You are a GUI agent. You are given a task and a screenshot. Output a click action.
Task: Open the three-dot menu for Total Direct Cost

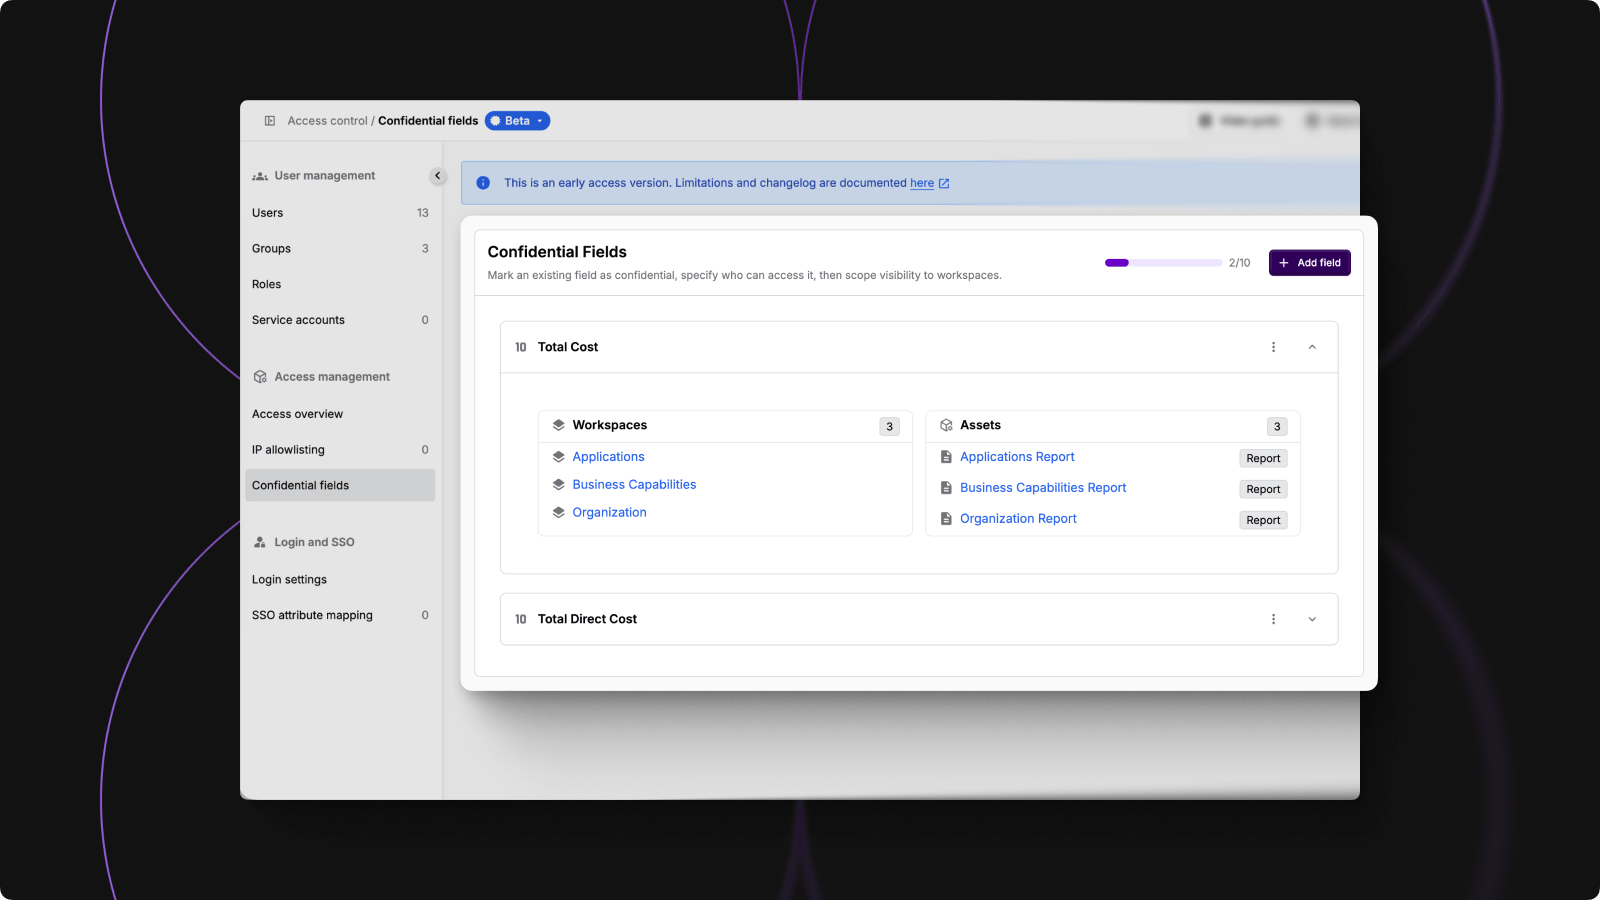(x=1273, y=619)
